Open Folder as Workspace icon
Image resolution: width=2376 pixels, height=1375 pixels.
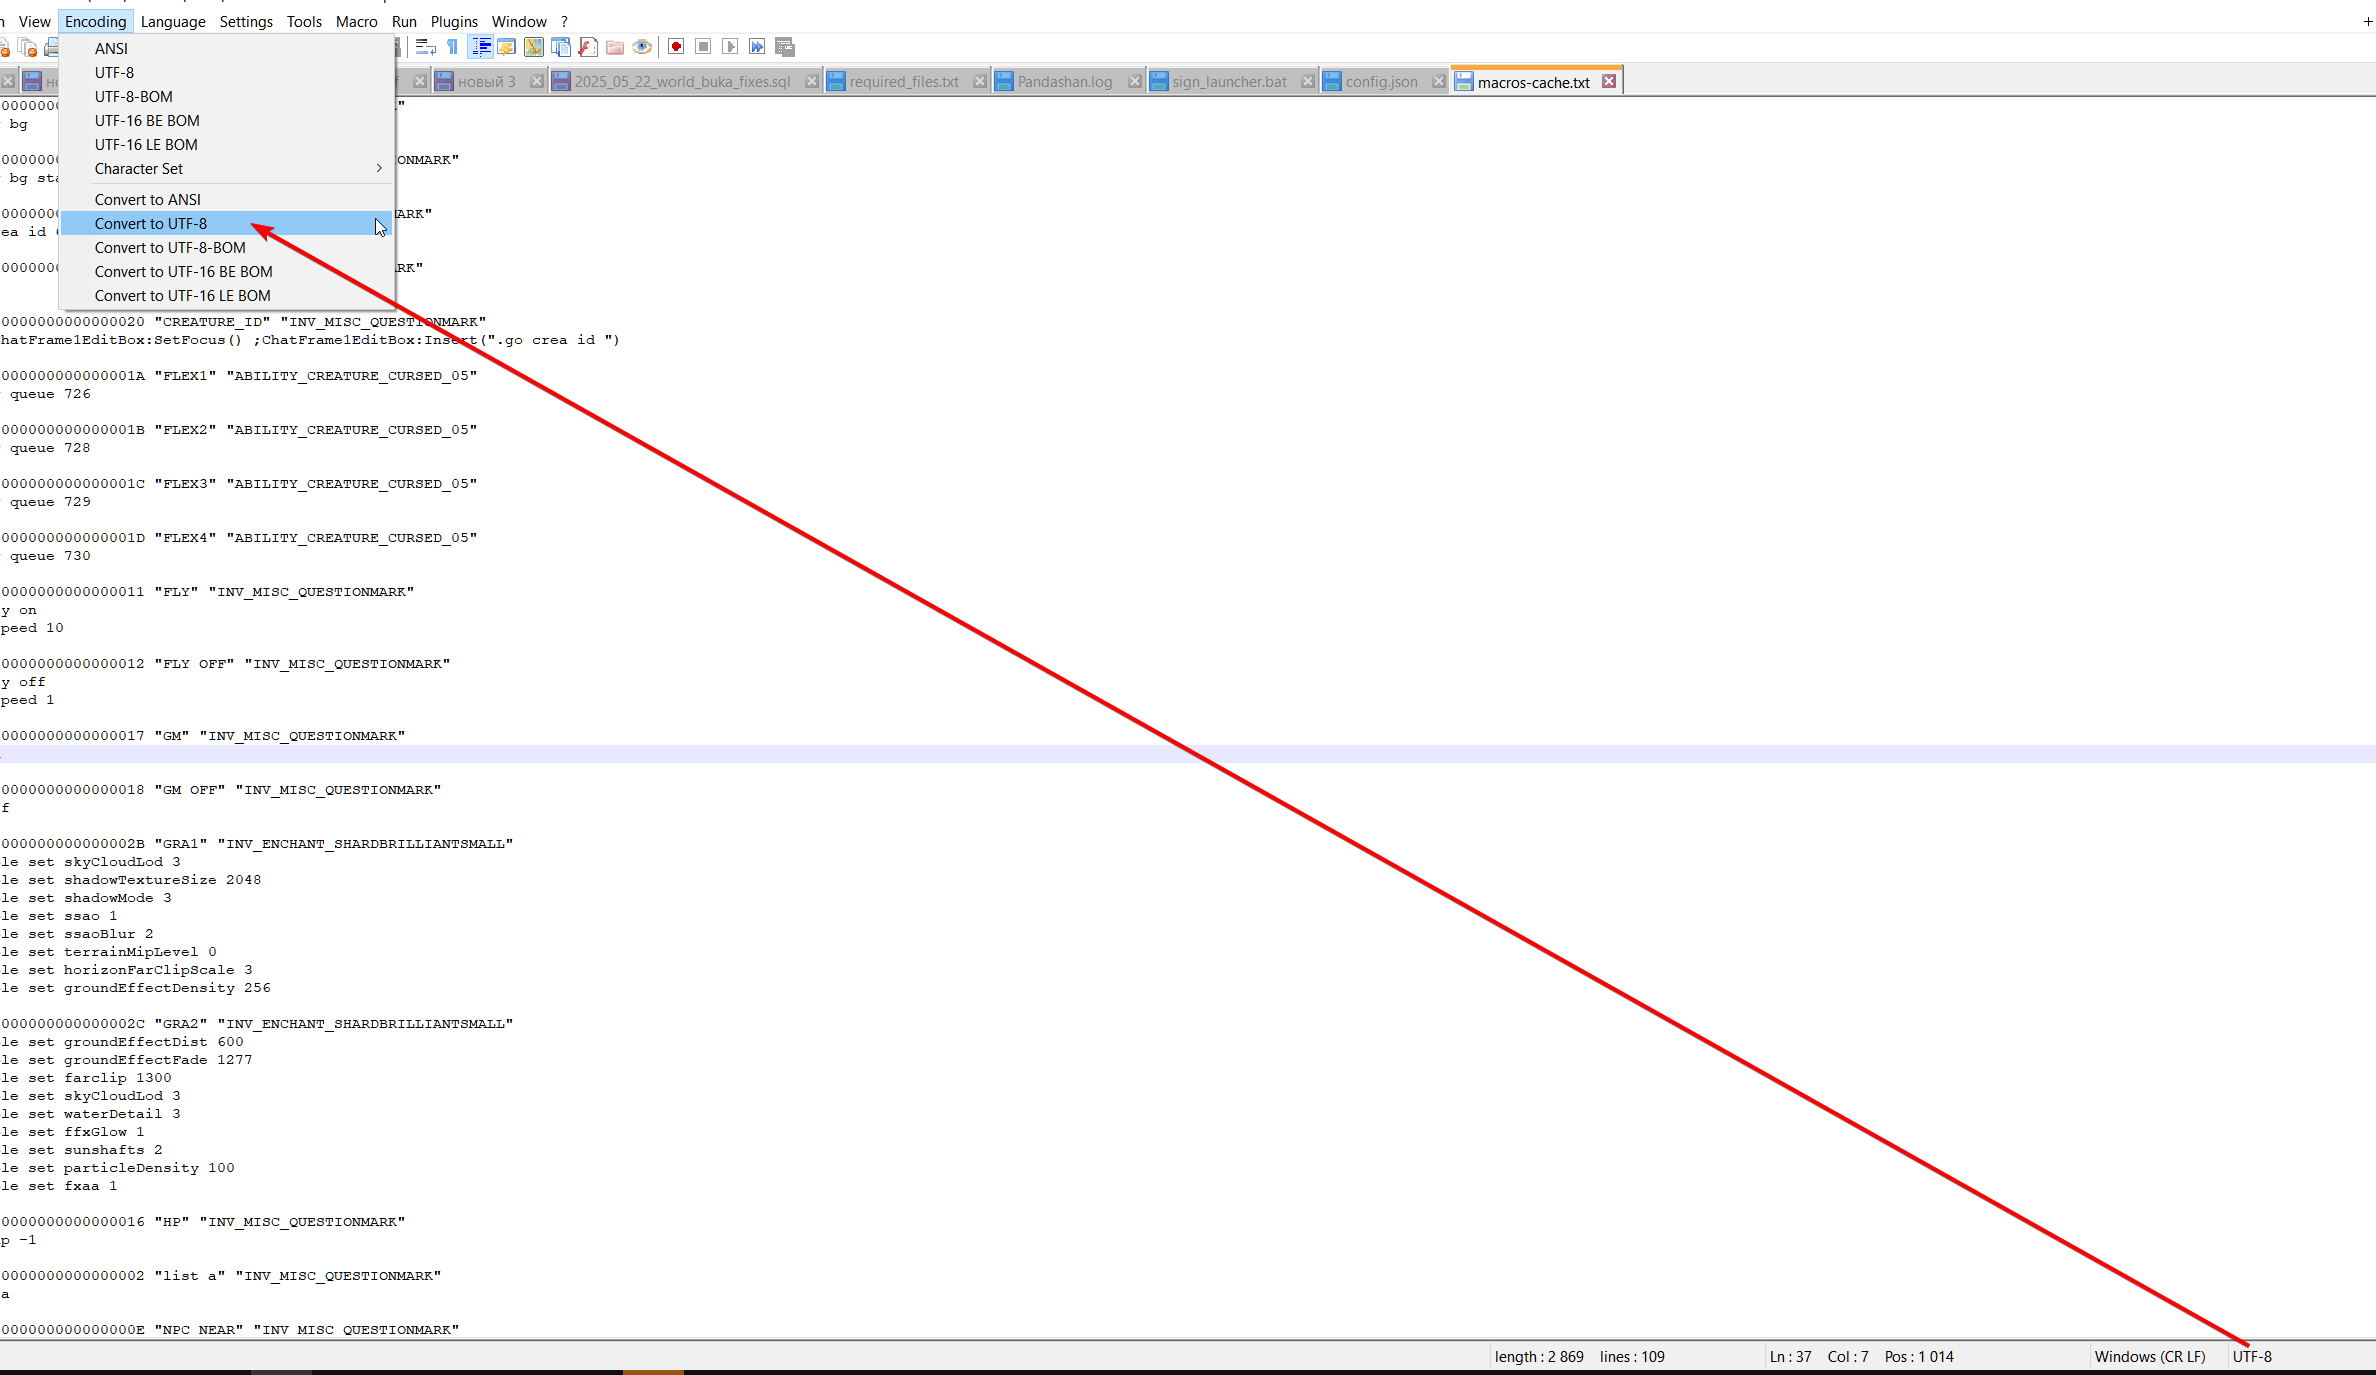(x=615, y=47)
